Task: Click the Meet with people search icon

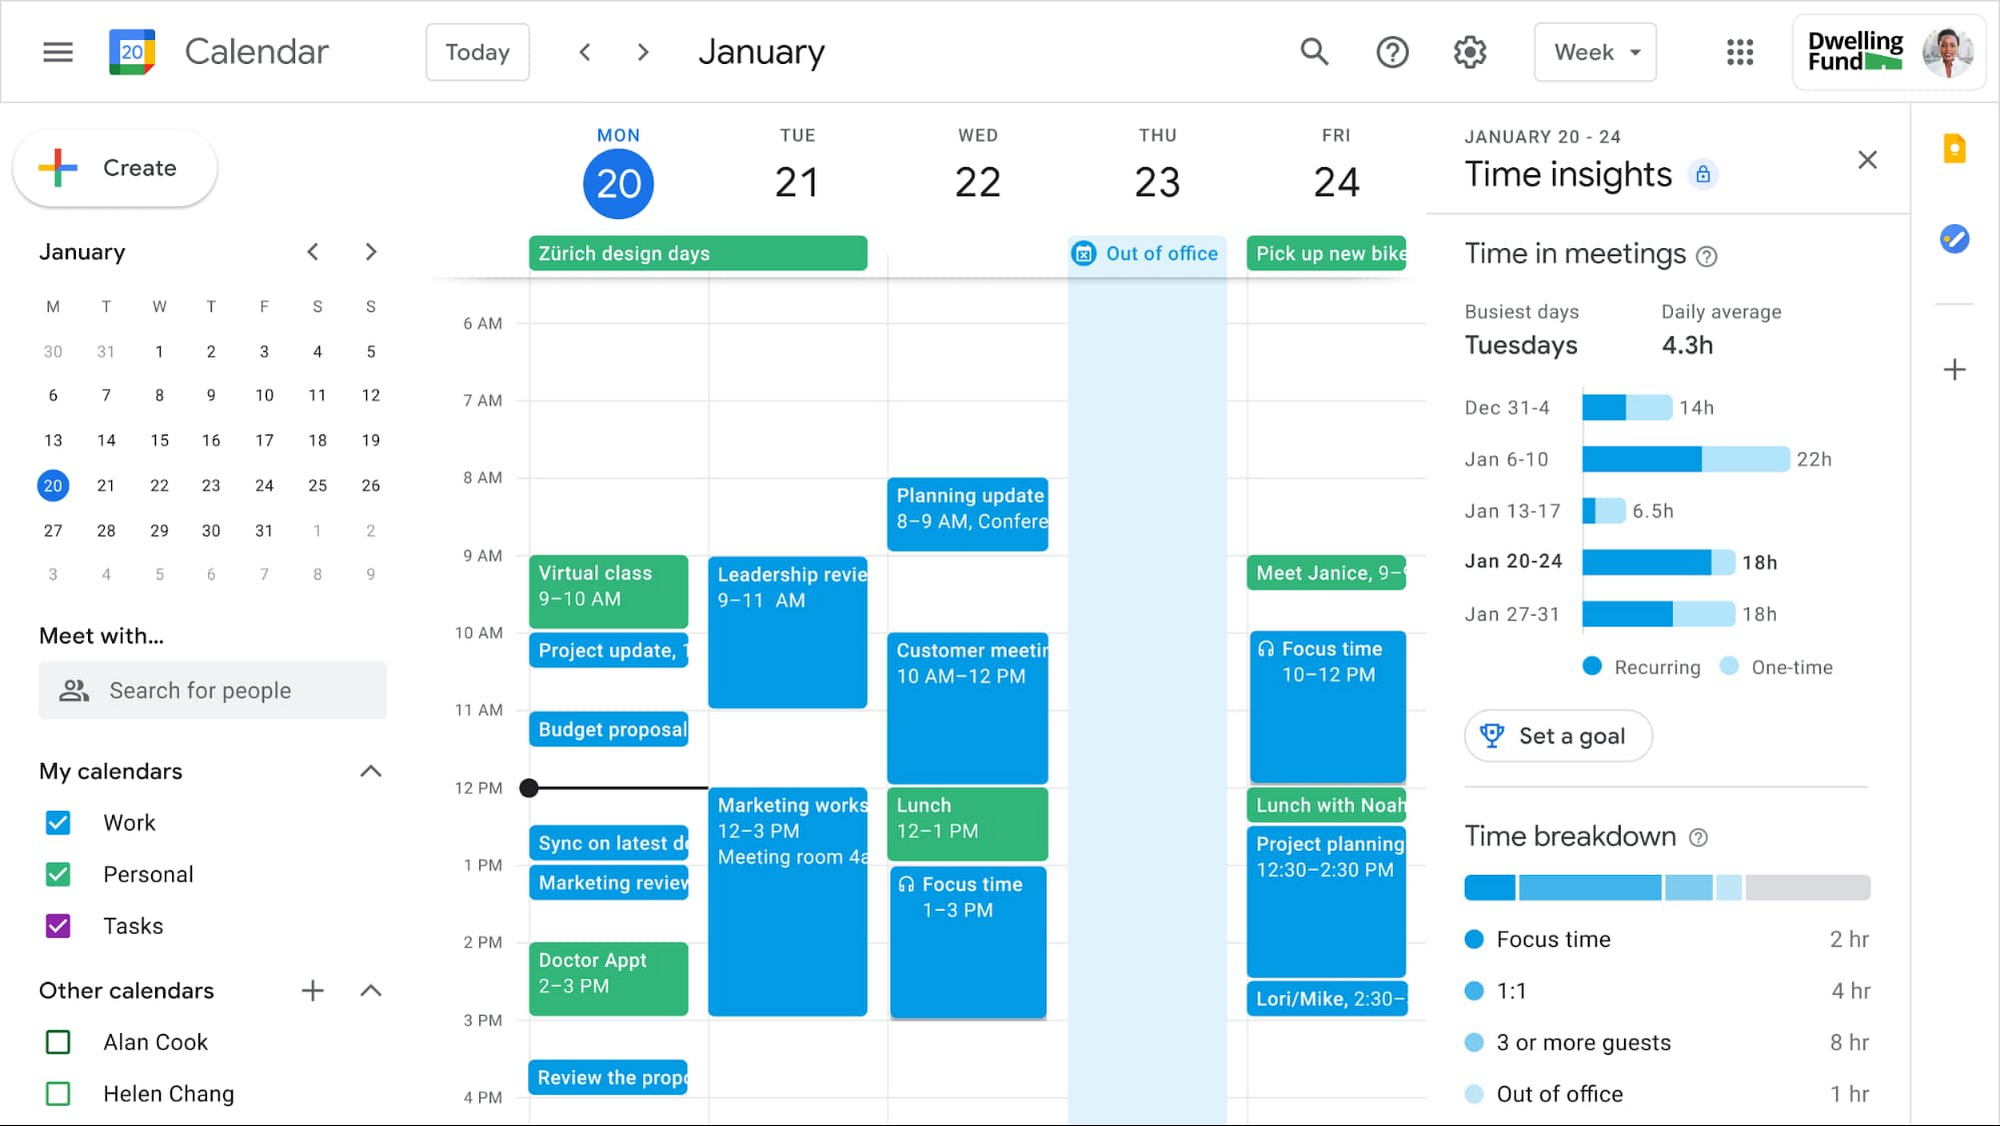Action: click(x=74, y=689)
